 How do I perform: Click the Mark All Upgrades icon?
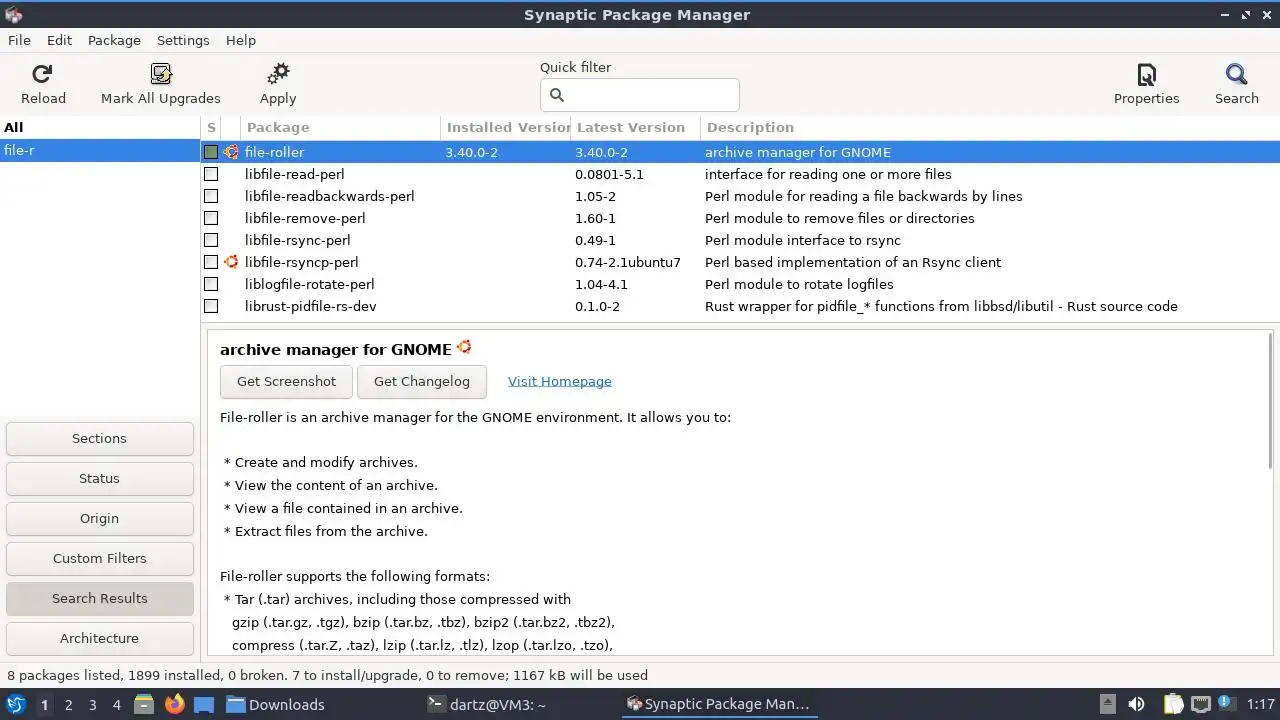pyautogui.click(x=160, y=74)
